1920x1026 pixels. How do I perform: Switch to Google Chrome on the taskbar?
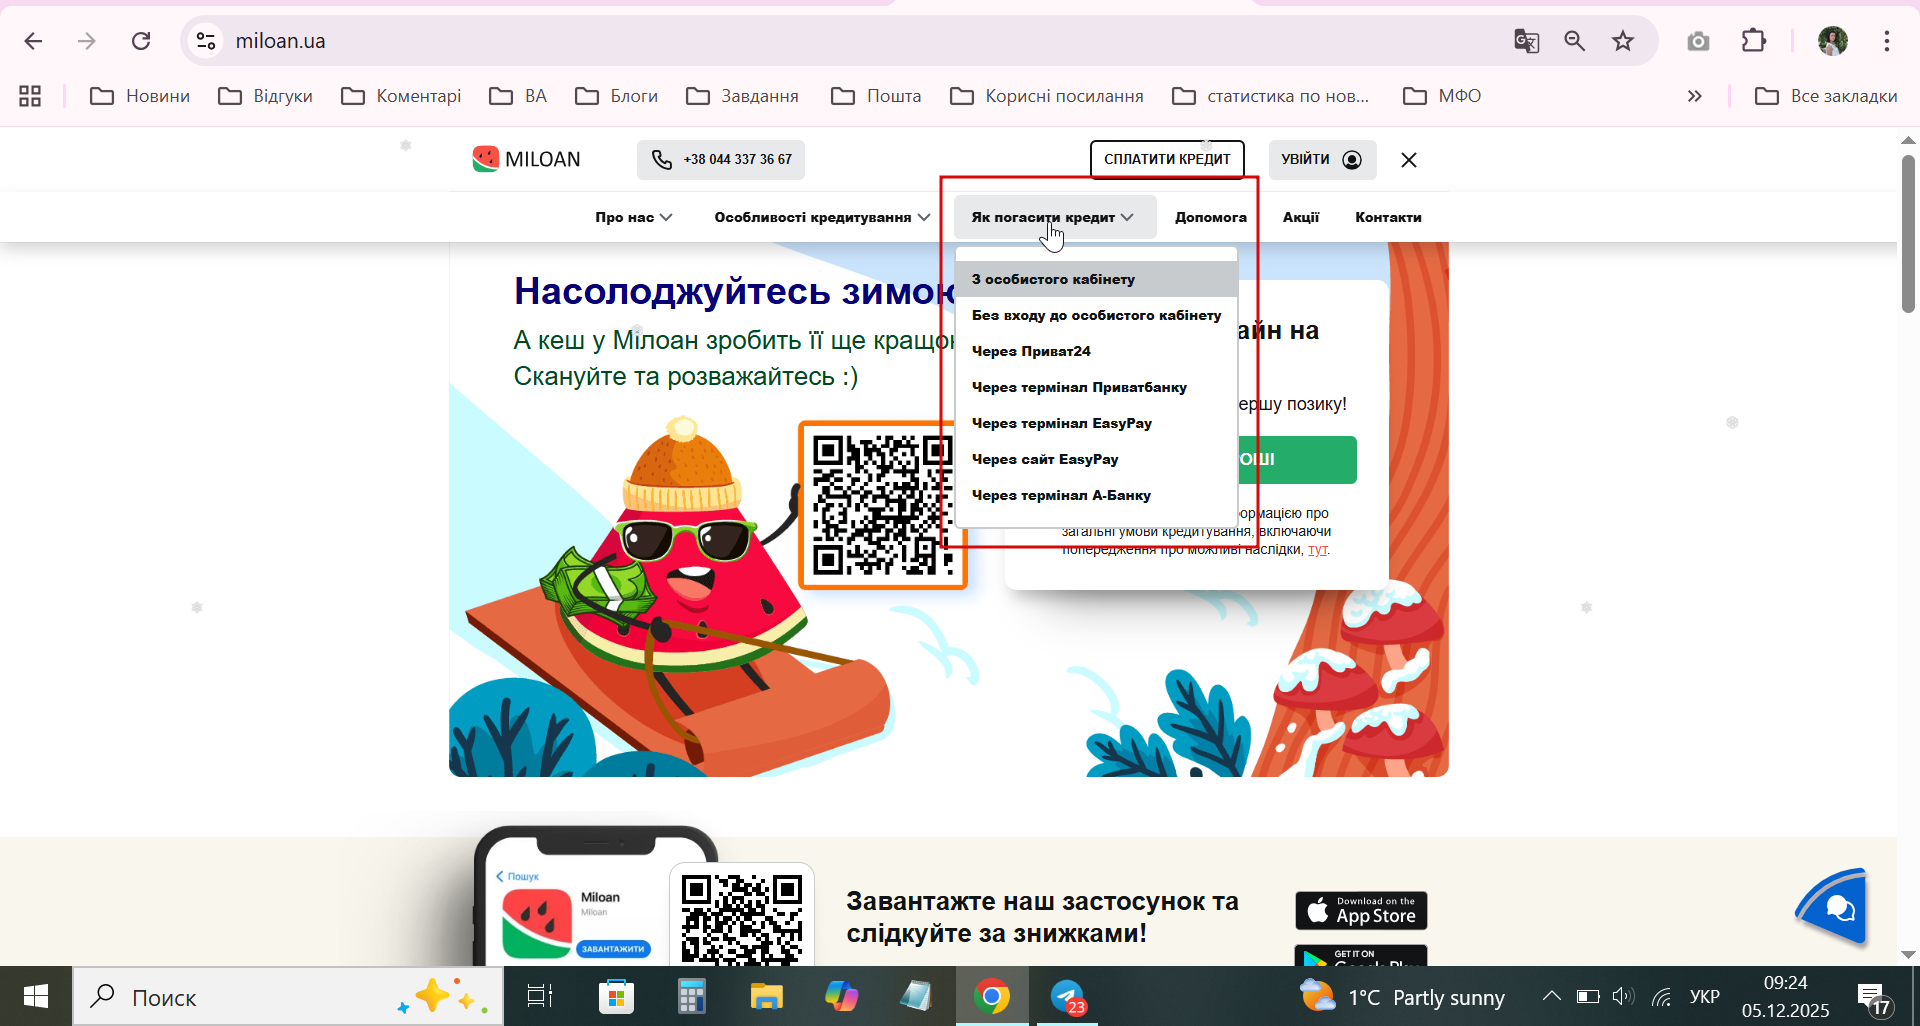(992, 996)
